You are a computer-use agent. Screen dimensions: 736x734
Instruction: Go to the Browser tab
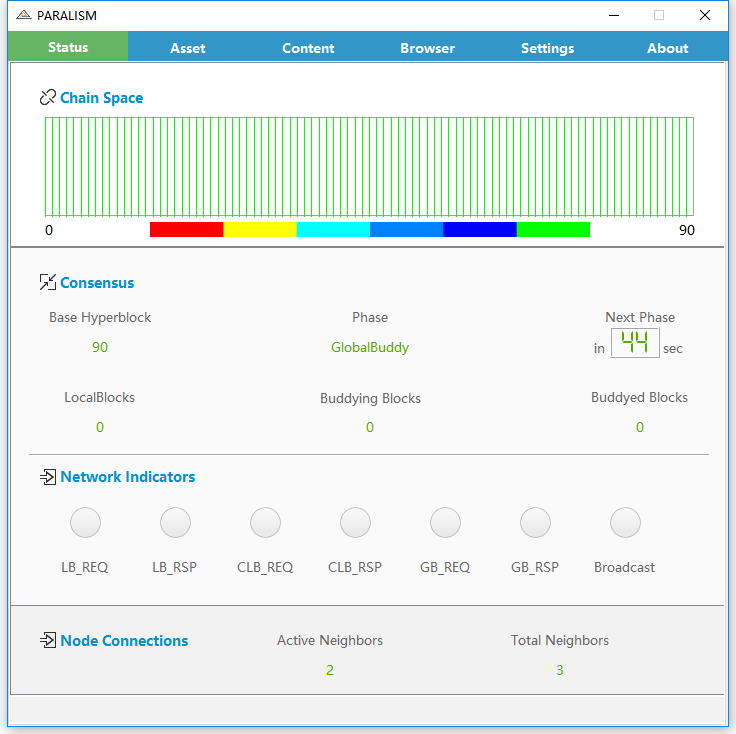coord(428,47)
